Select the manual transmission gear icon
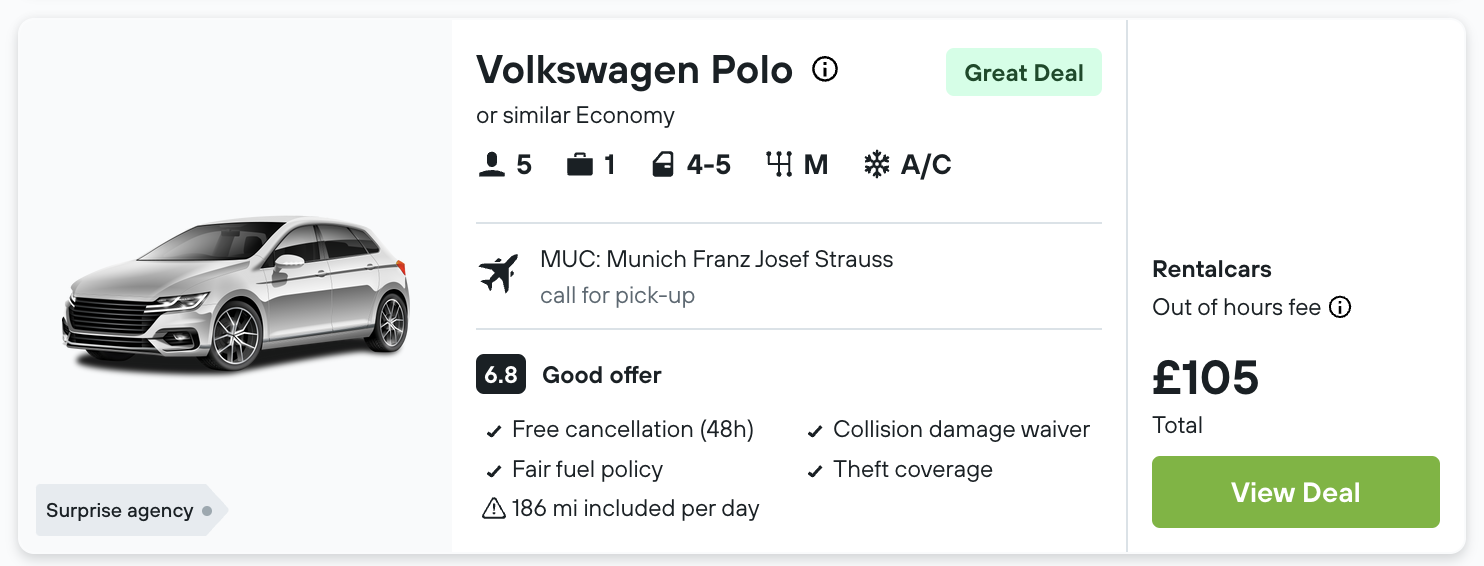This screenshot has height=566, width=1484. pyautogui.click(x=780, y=164)
